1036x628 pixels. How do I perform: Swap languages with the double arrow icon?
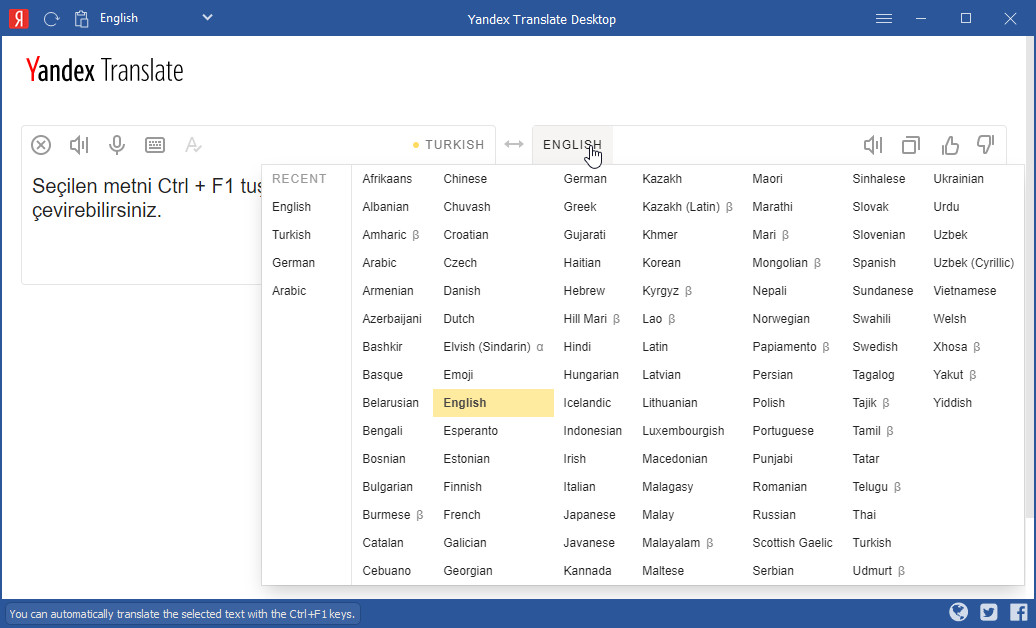(514, 144)
